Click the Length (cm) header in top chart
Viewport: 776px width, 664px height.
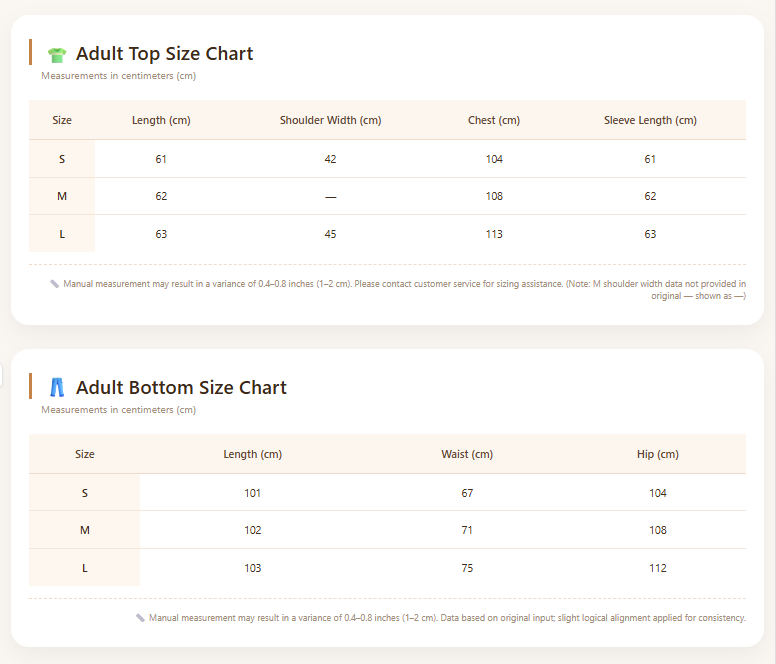161,120
